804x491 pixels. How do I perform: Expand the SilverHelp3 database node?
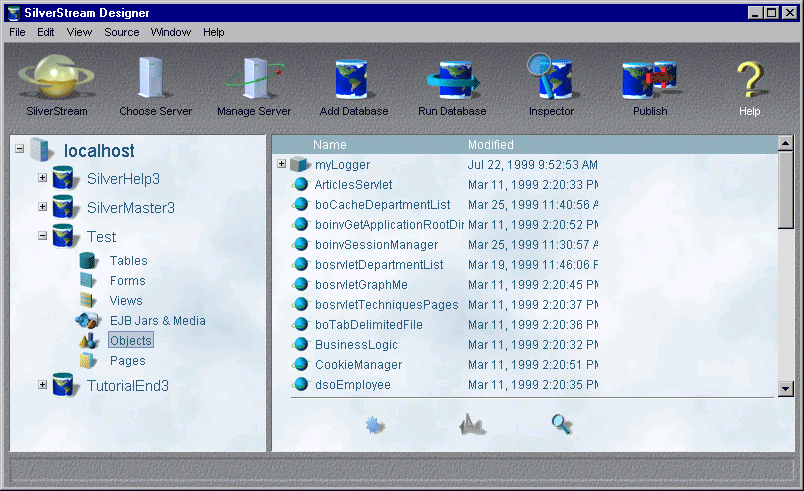click(43, 178)
